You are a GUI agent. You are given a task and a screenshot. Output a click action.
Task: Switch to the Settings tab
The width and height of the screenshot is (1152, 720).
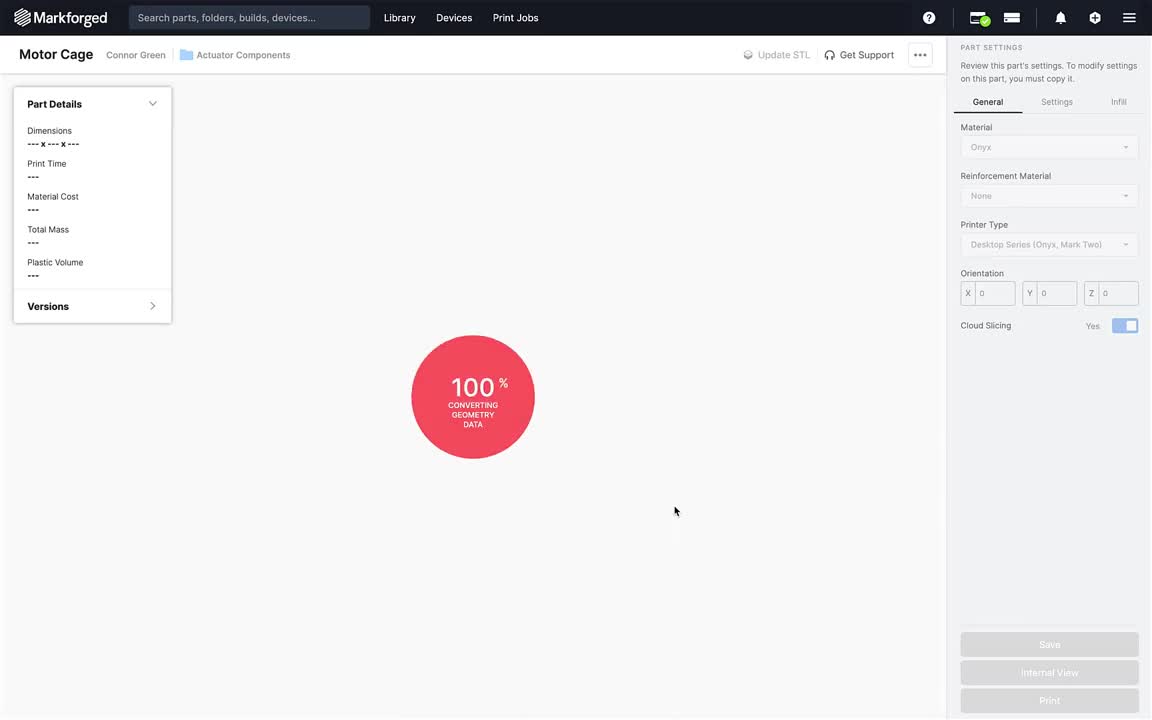(x=1056, y=102)
